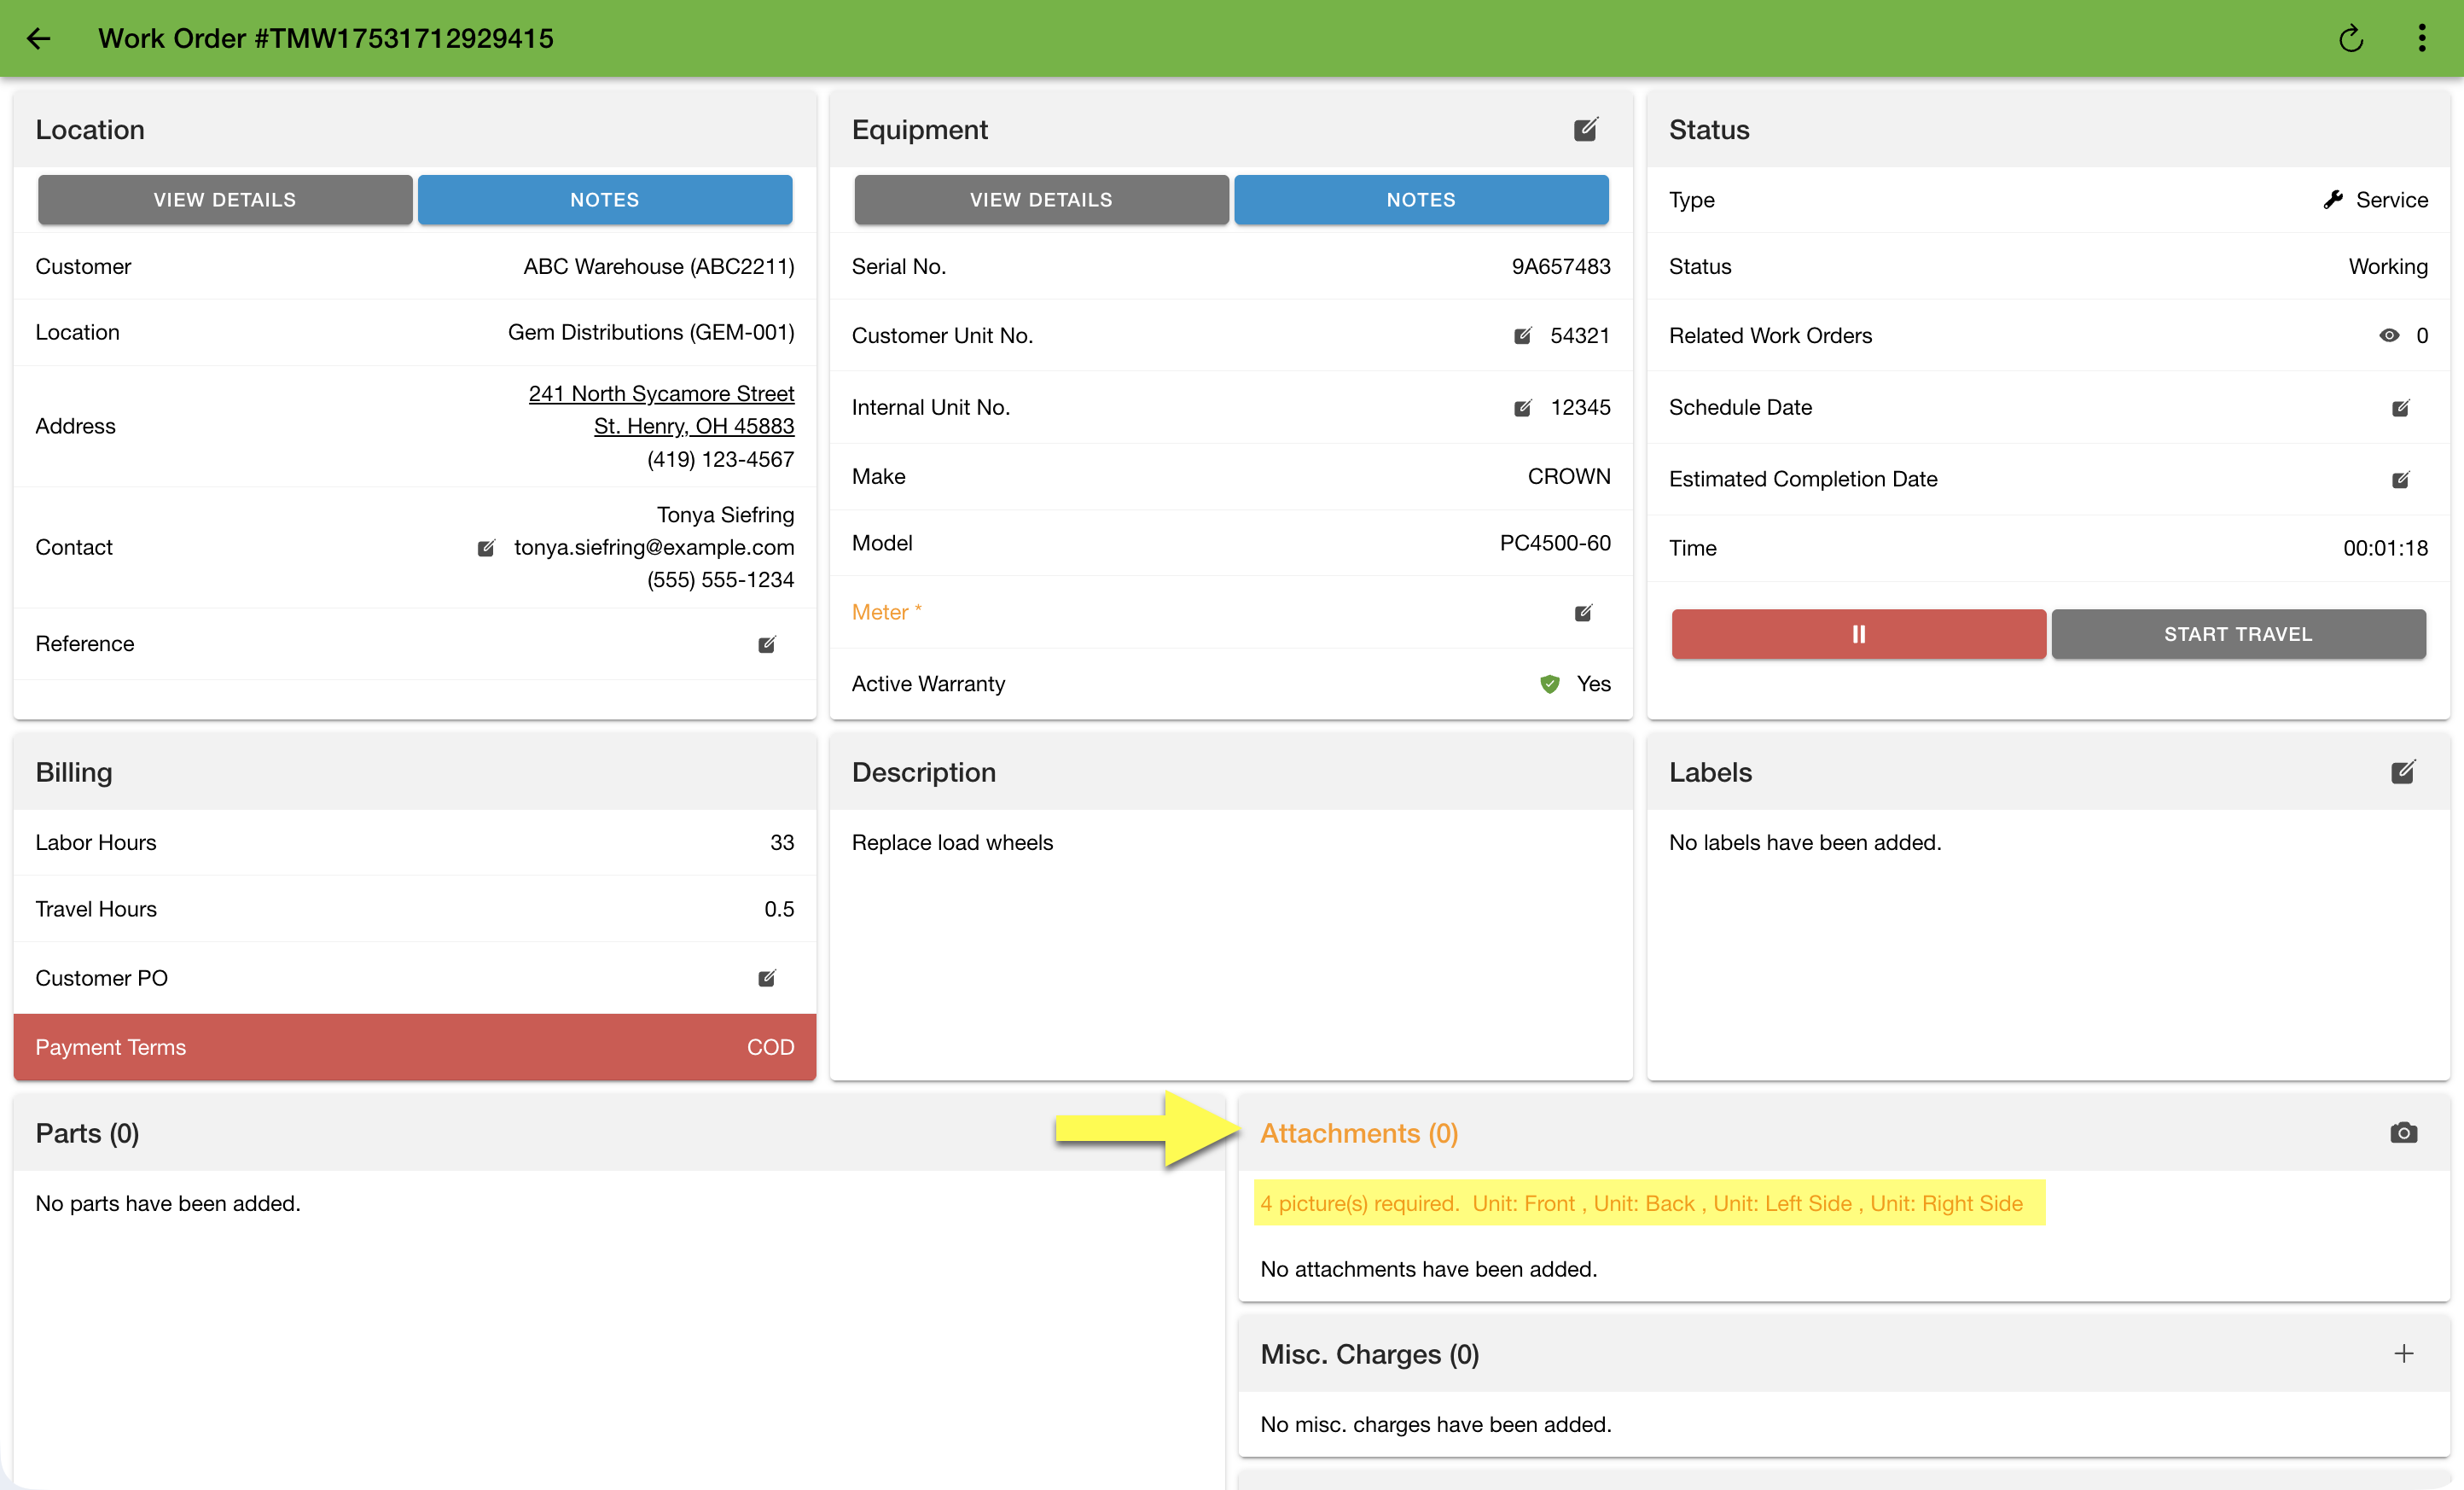
Task: Edit the Labels section
Action: click(2402, 772)
